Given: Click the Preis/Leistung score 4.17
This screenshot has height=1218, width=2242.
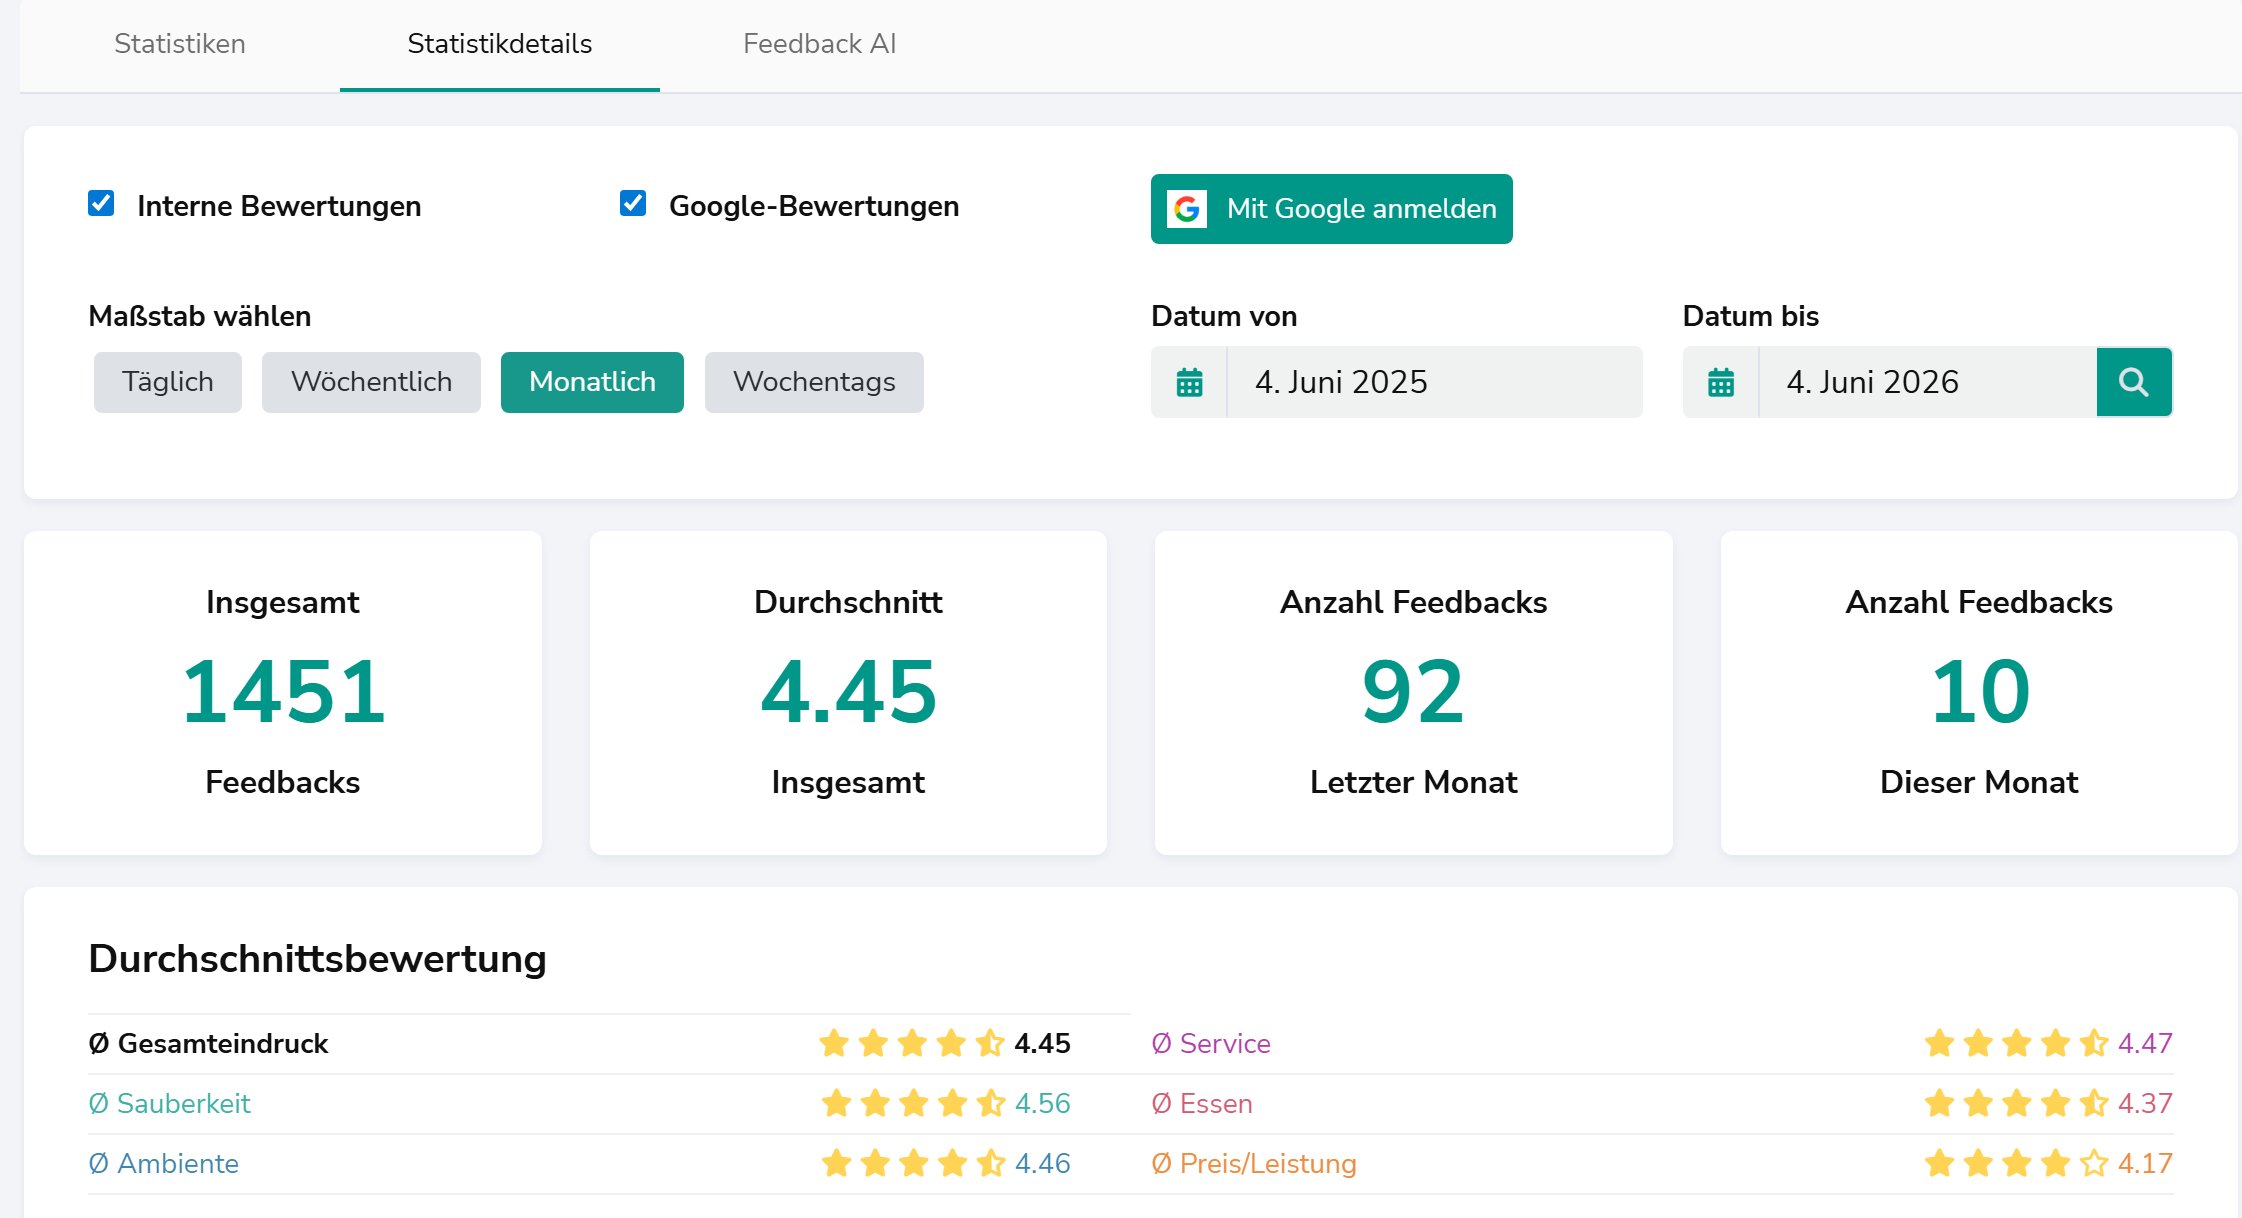Looking at the screenshot, I should click(2145, 1163).
